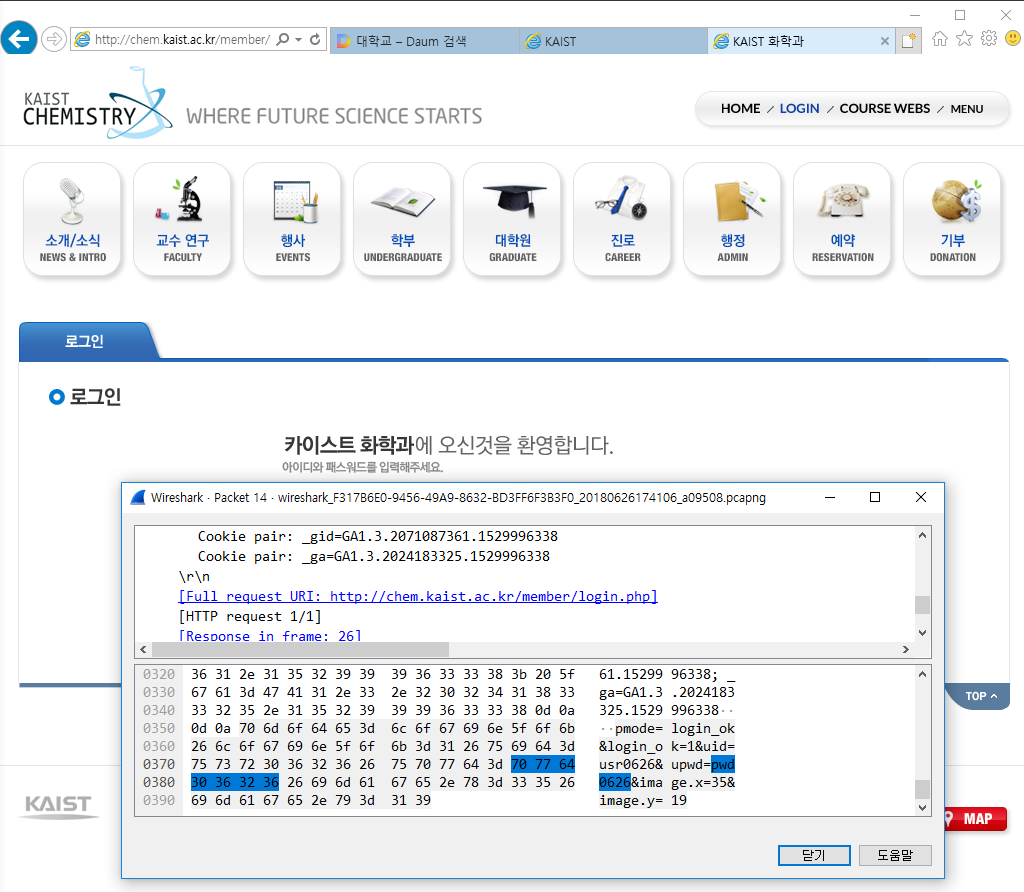This screenshot has width=1024, height=892.
Task: Switch to the KAIST tab
Action: (613, 41)
